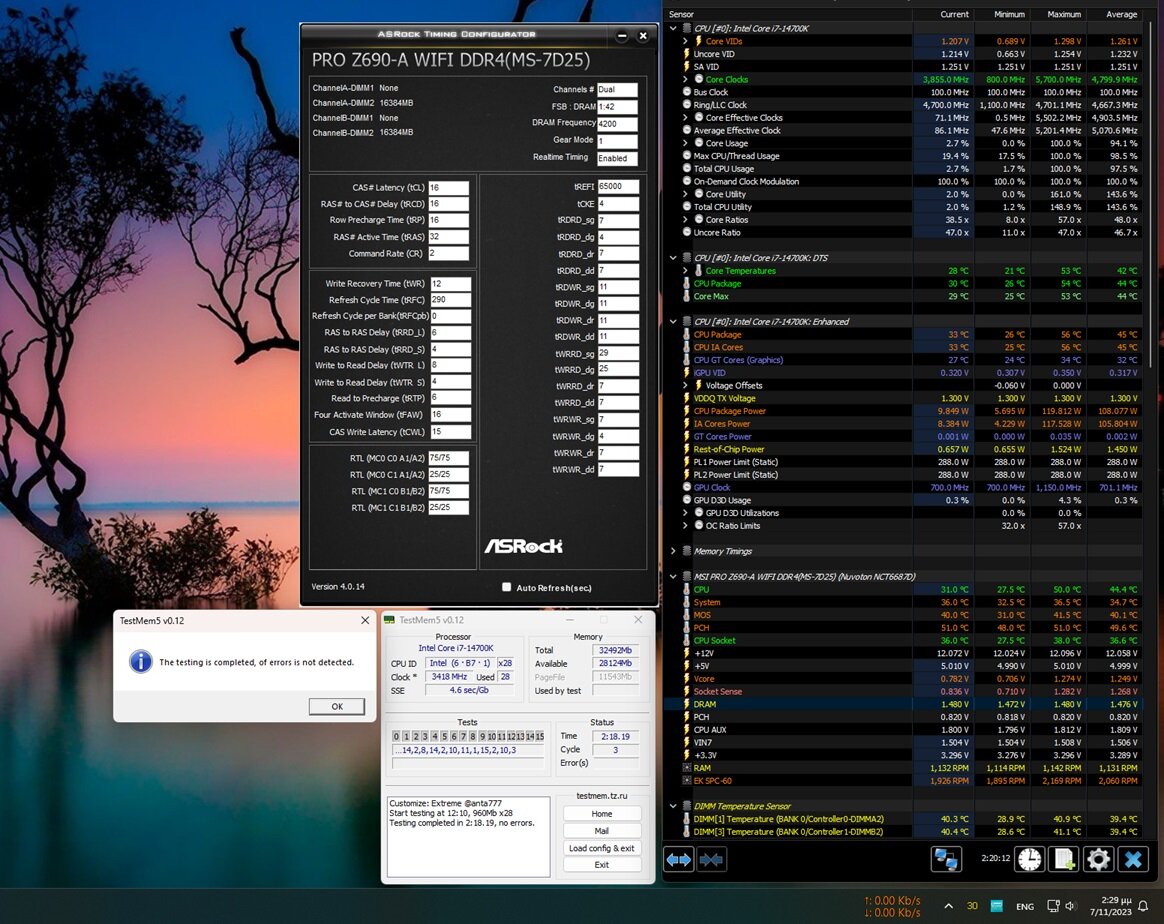Viewport: 1164px width, 924px height.
Task: Expand the GPU D3D Utilizations row
Action: 685,513
